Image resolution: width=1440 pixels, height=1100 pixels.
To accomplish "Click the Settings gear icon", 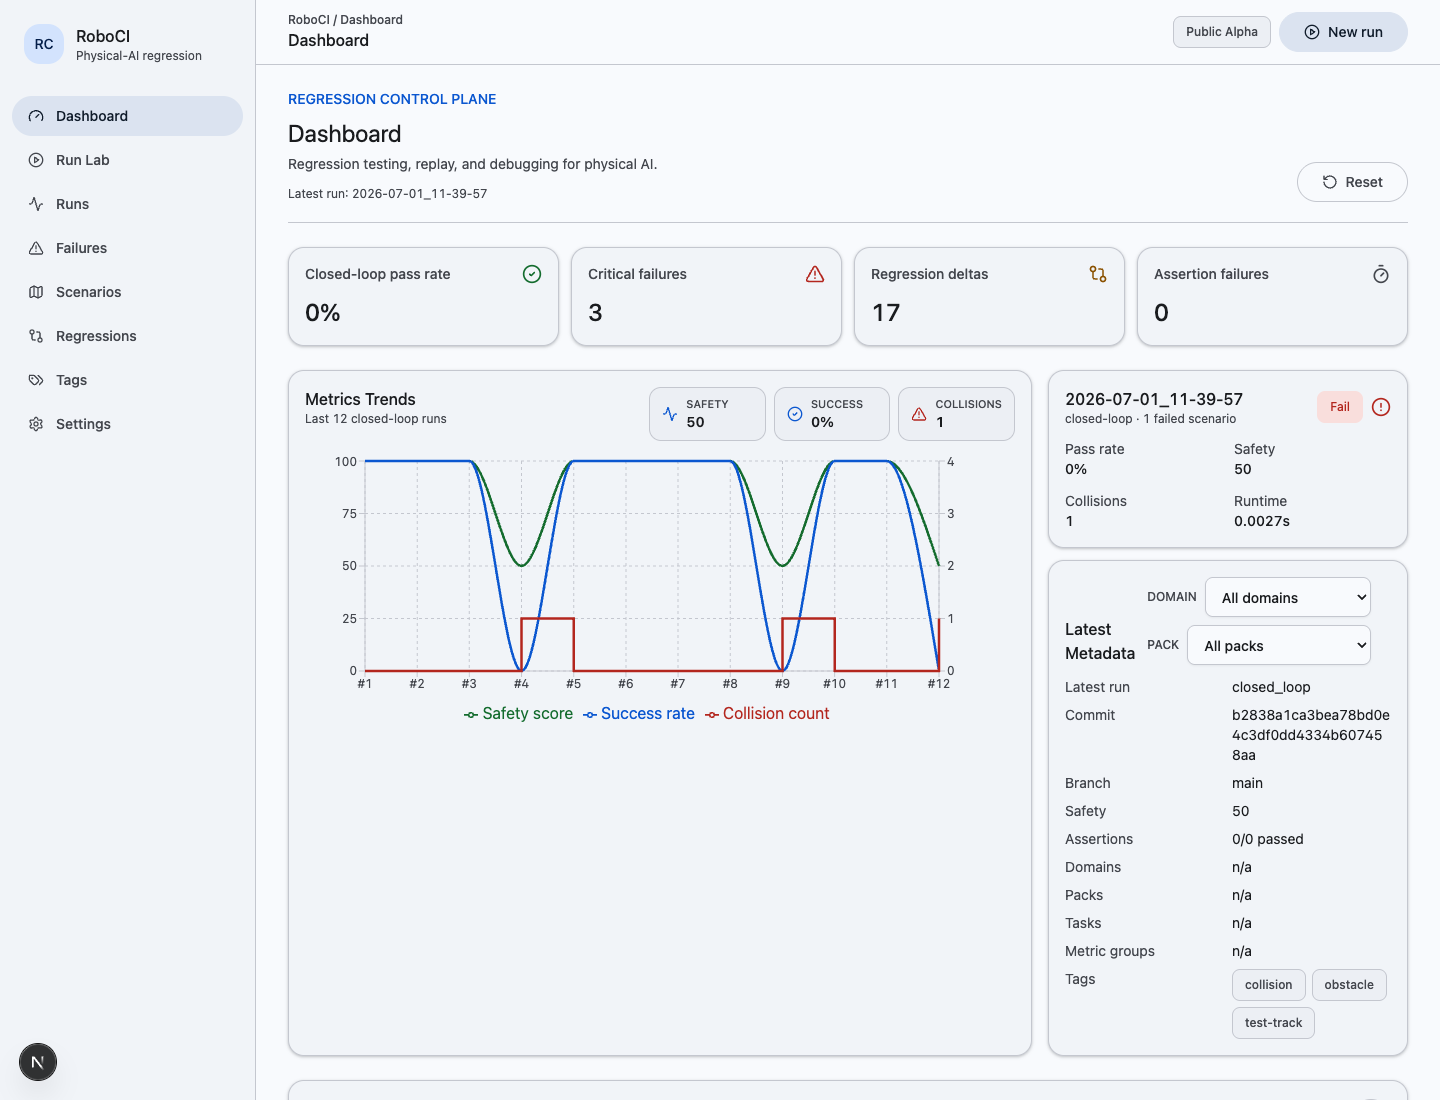I will pos(36,424).
